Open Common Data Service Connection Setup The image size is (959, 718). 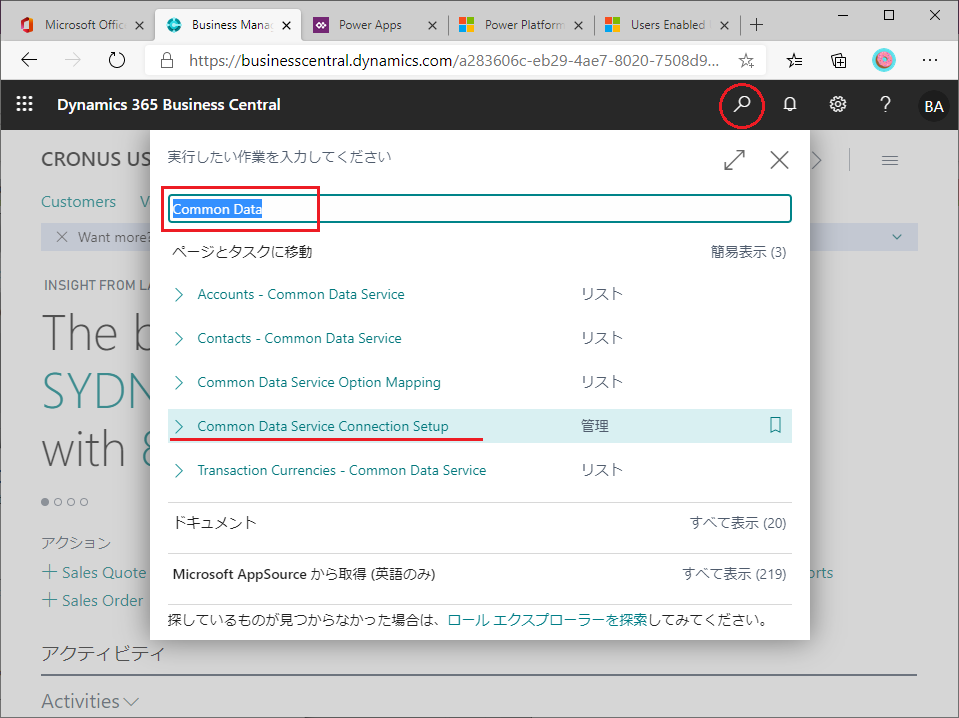tap(322, 426)
